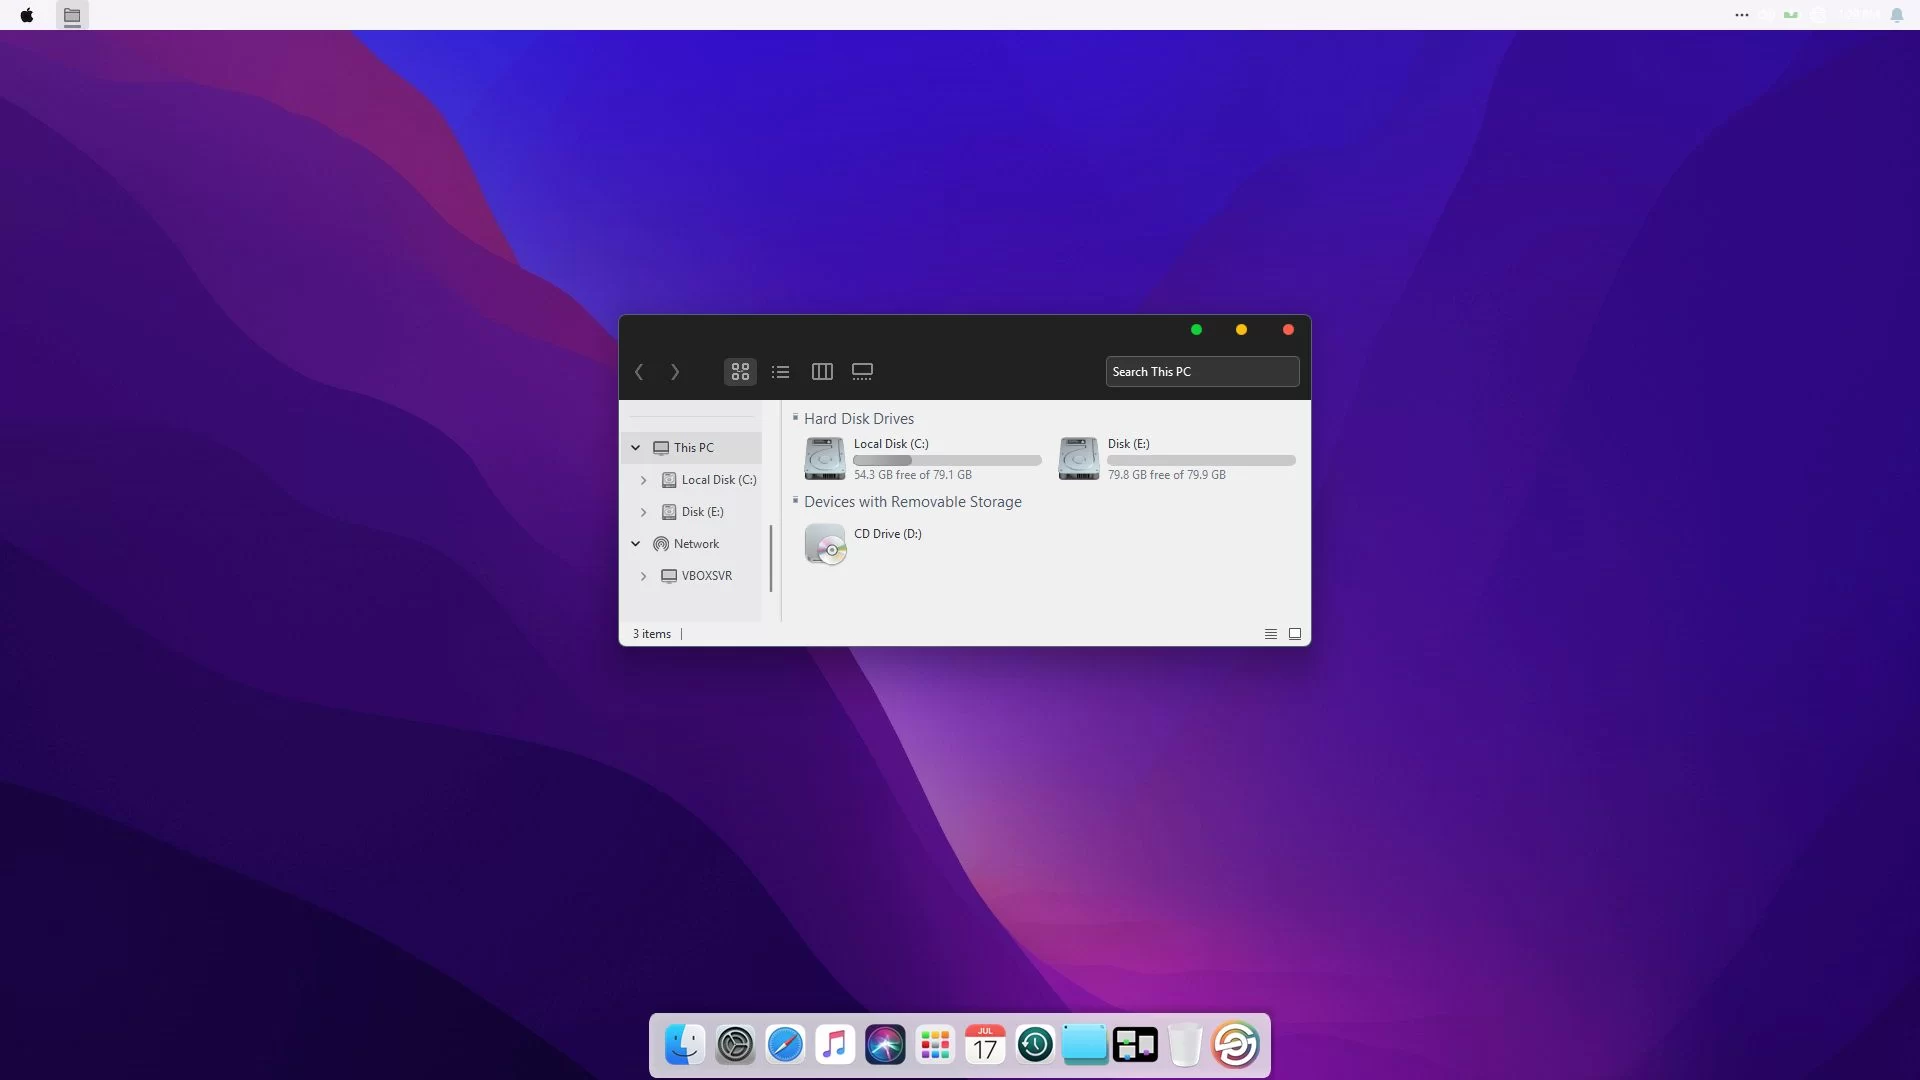Viewport: 1920px width, 1080px height.
Task: Expand the VBOXSVR sidebar entry
Action: tap(643, 576)
